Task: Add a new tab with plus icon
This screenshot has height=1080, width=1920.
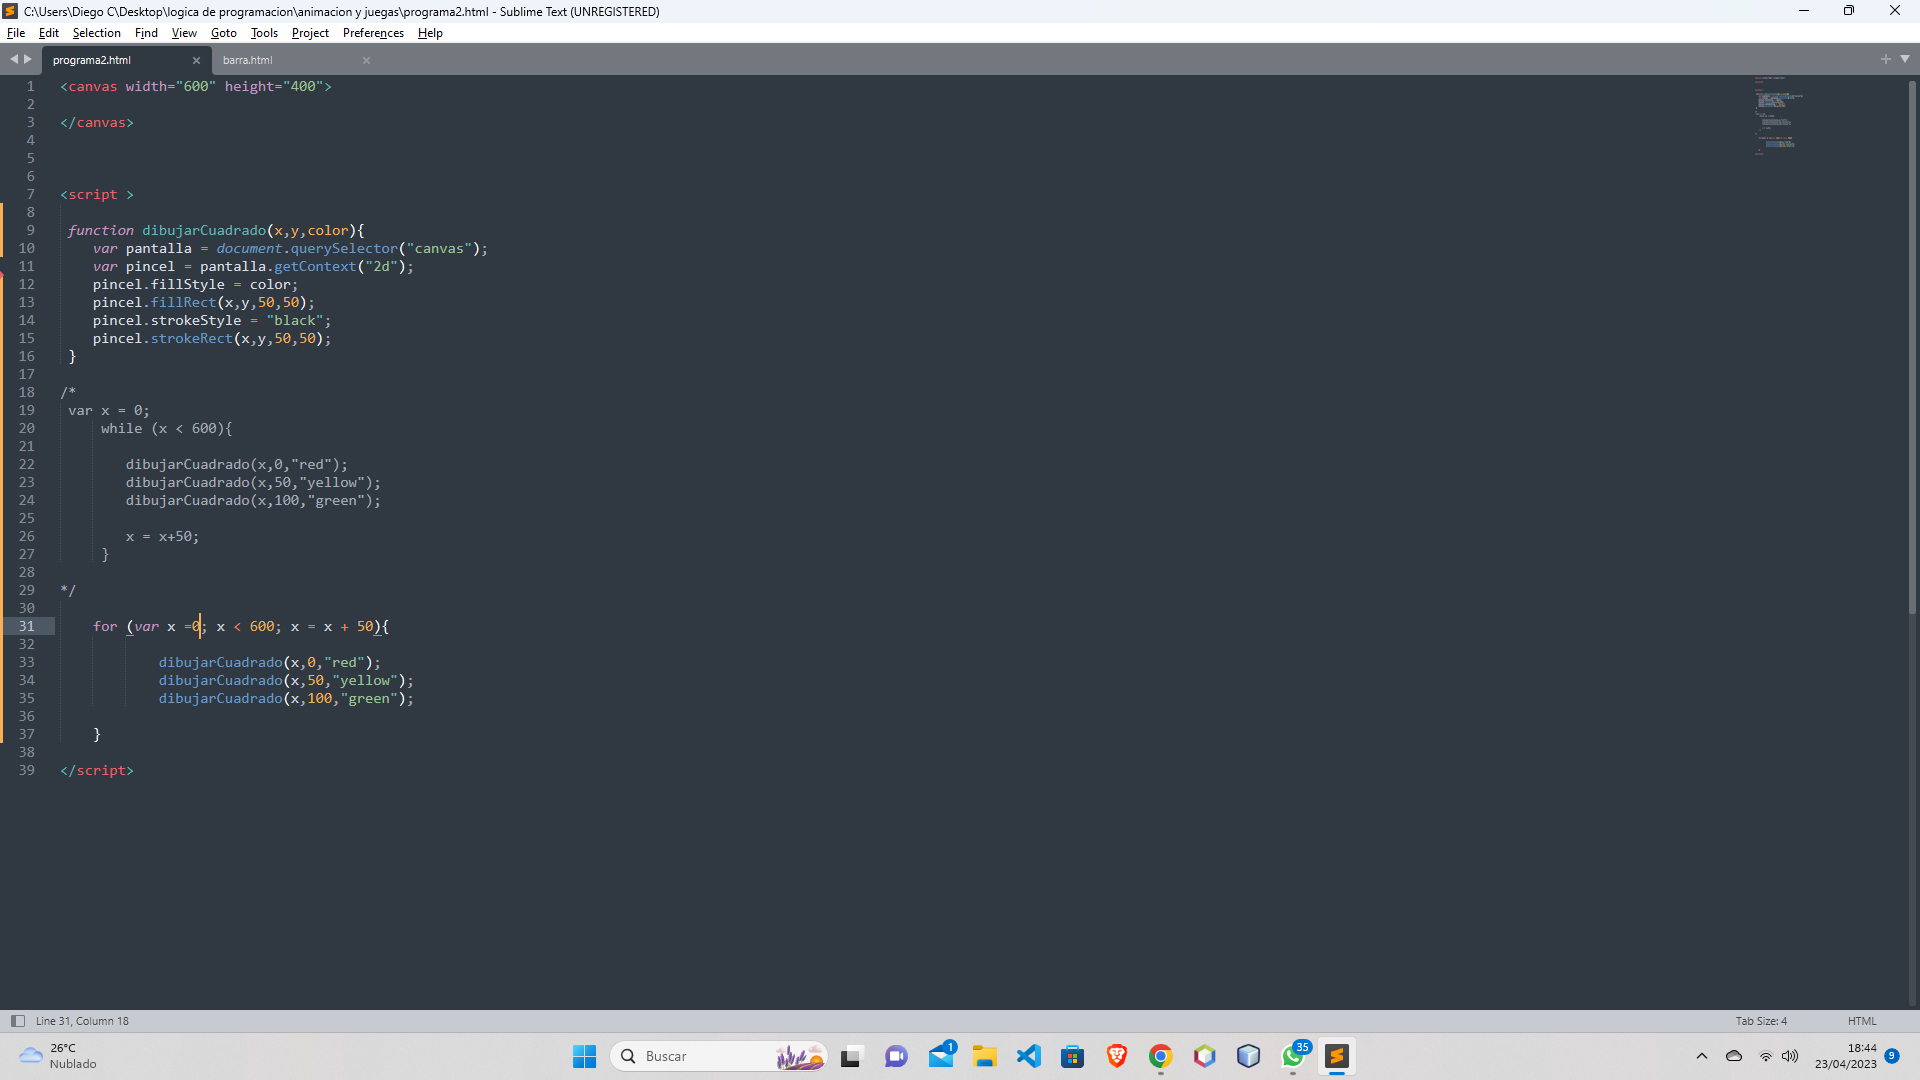Action: click(1886, 59)
